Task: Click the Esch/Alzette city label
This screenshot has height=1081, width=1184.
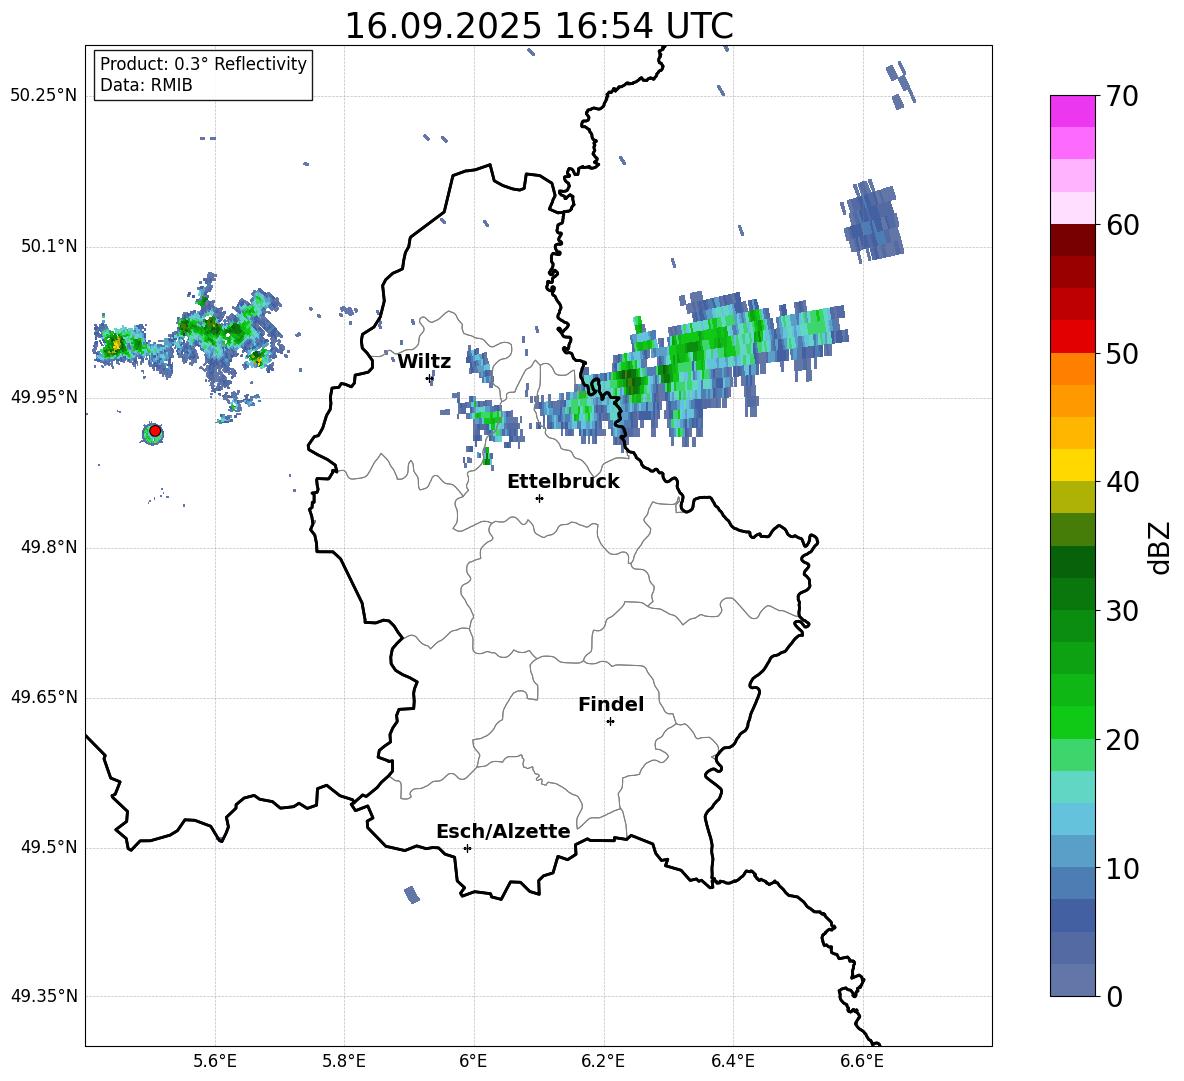Action: (x=503, y=831)
